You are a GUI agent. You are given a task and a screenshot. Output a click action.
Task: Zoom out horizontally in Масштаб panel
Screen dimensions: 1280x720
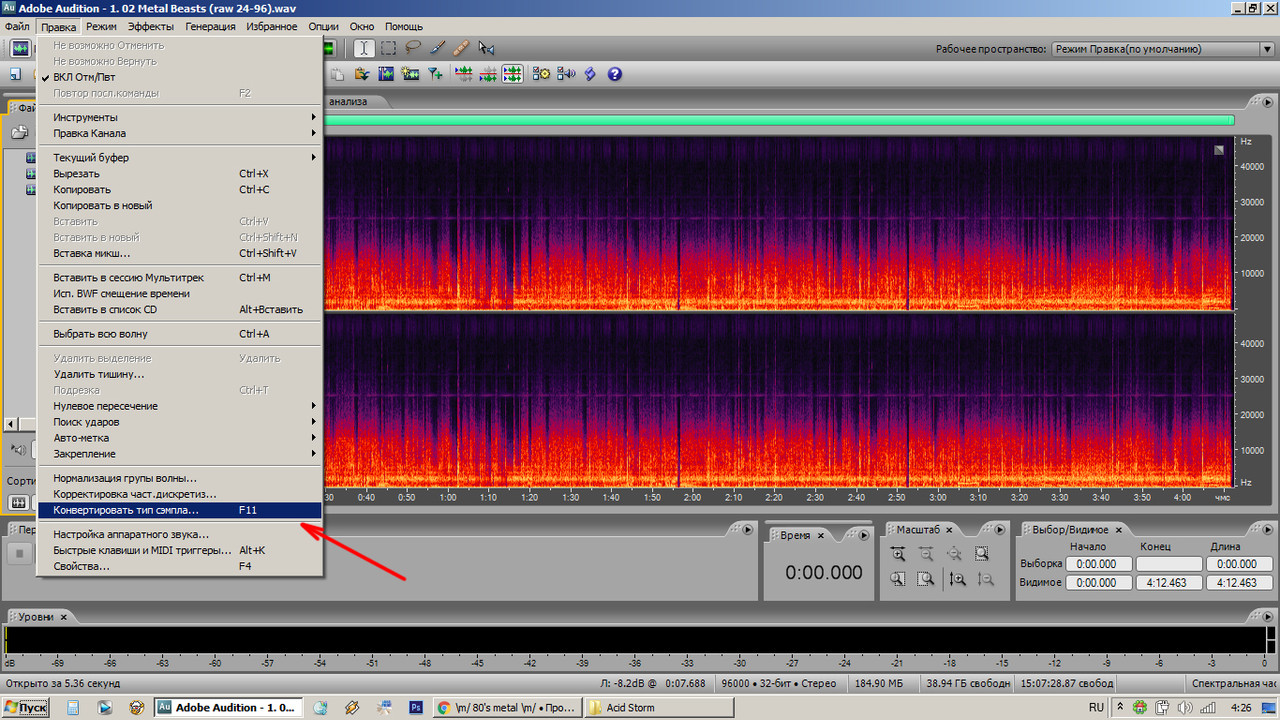click(926, 553)
